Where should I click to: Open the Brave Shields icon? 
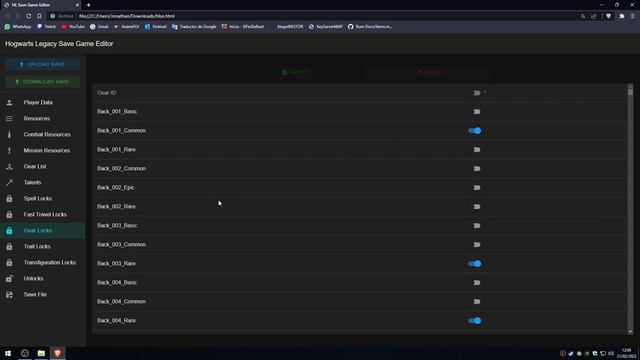[x=609, y=16]
